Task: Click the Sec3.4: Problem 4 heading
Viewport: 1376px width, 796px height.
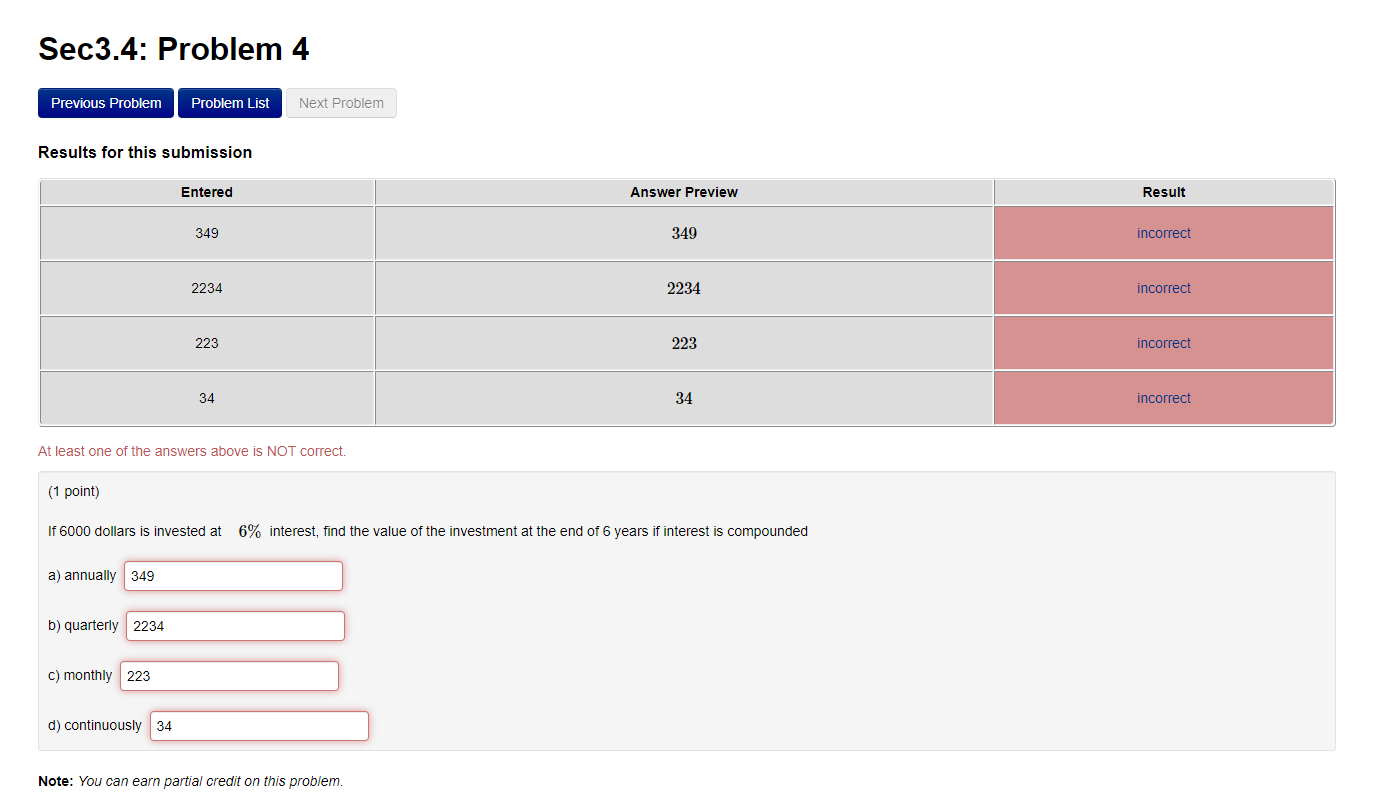Action: click(173, 48)
